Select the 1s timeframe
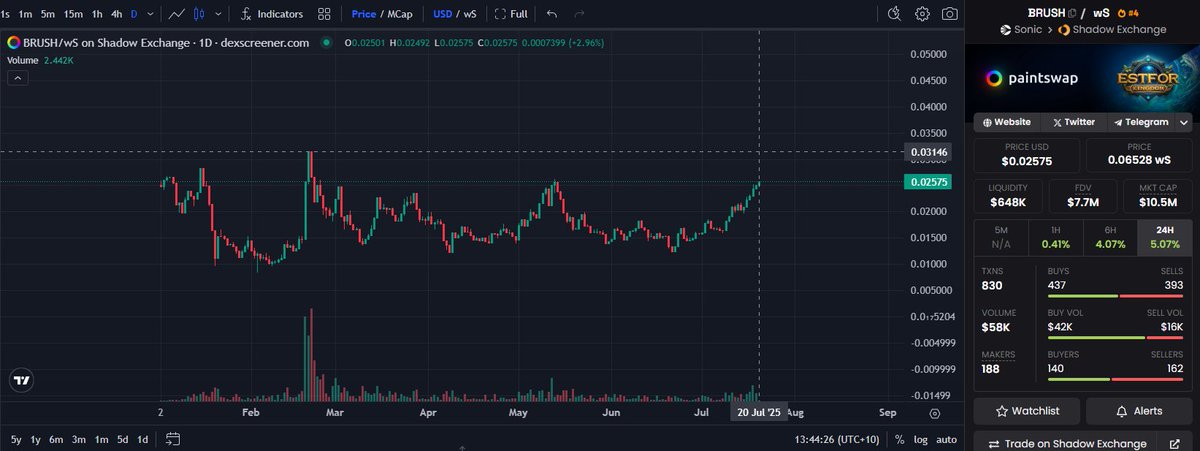Image resolution: width=1200 pixels, height=451 pixels. pyautogui.click(x=6, y=15)
